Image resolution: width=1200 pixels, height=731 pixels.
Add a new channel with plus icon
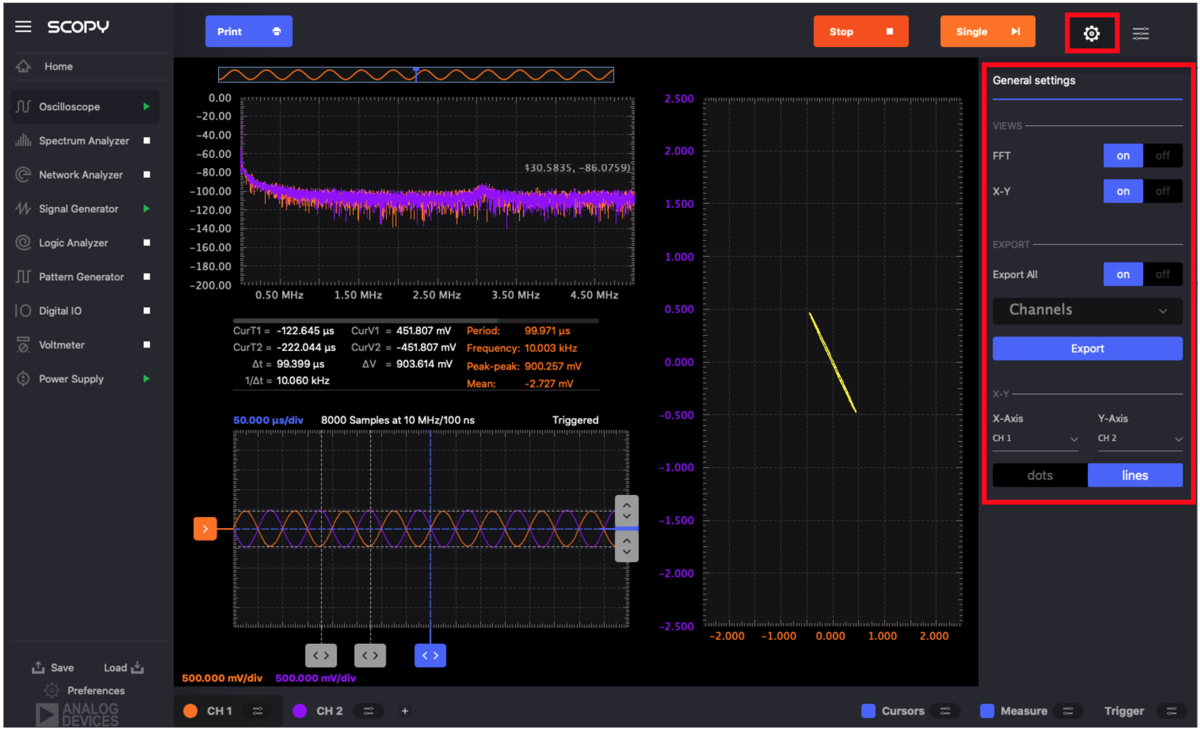point(405,712)
